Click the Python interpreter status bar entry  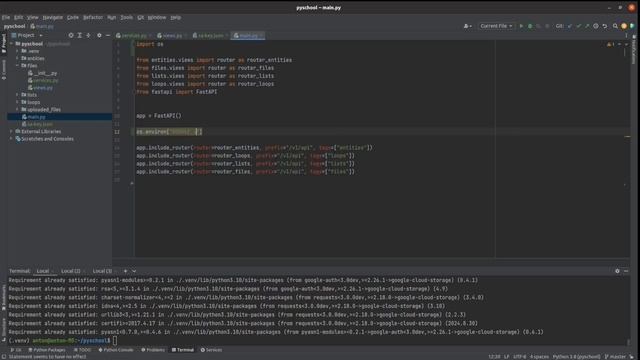[x=577, y=357]
